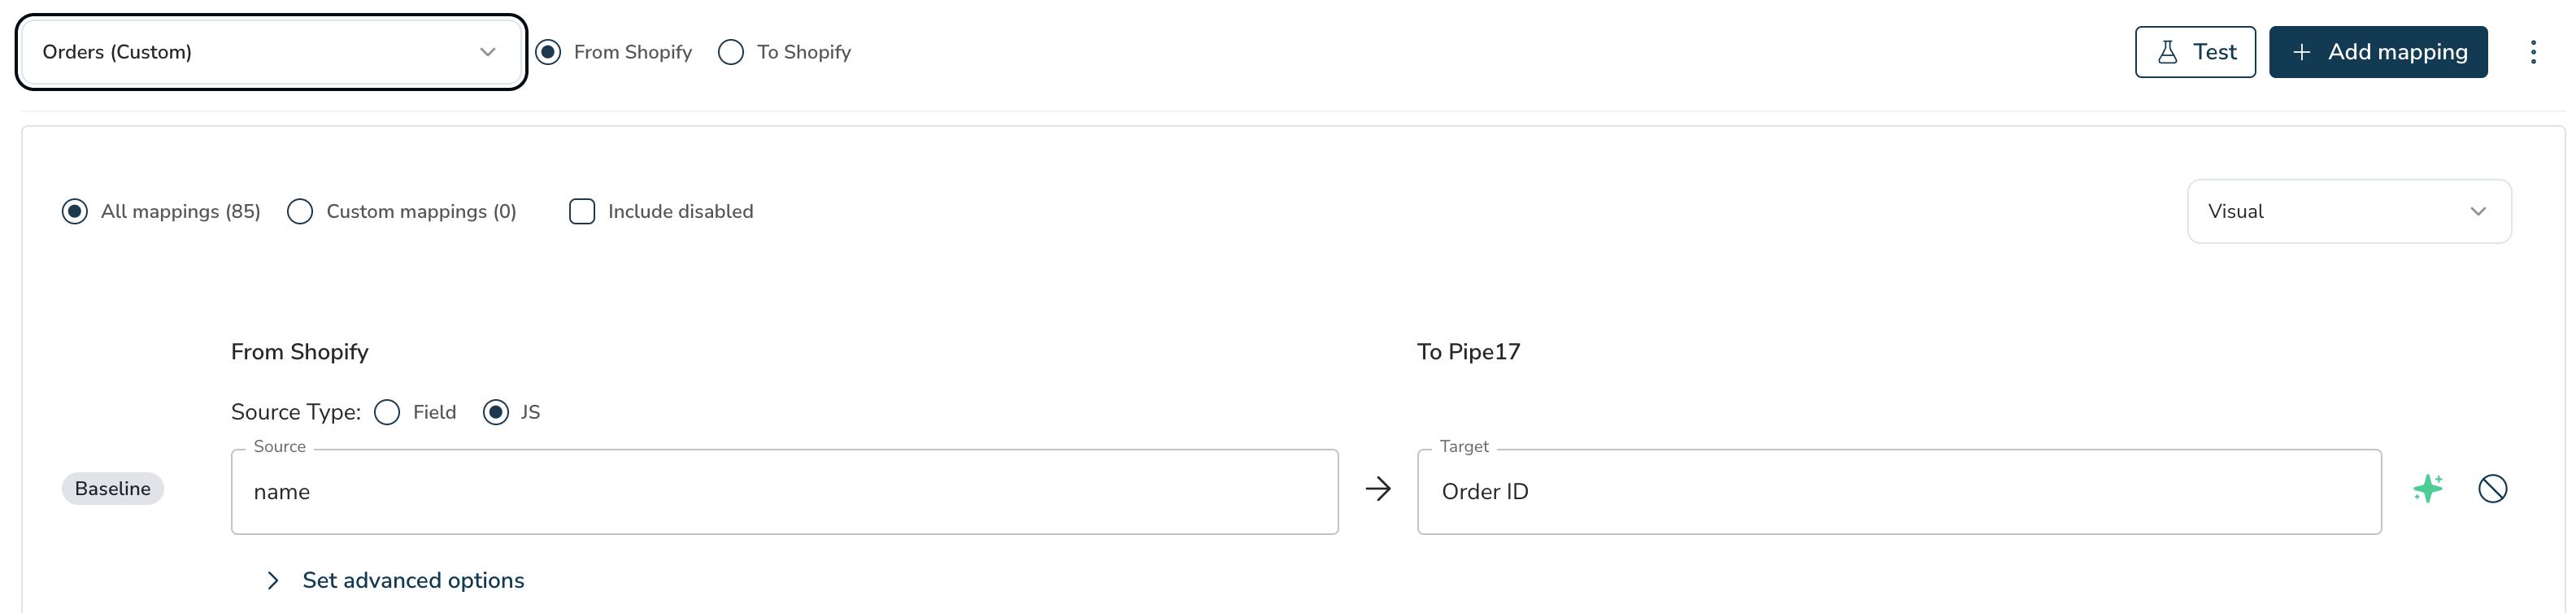Image resolution: width=2576 pixels, height=613 pixels.
Task: Click the arrow between Source and Target
Action: [1378, 488]
